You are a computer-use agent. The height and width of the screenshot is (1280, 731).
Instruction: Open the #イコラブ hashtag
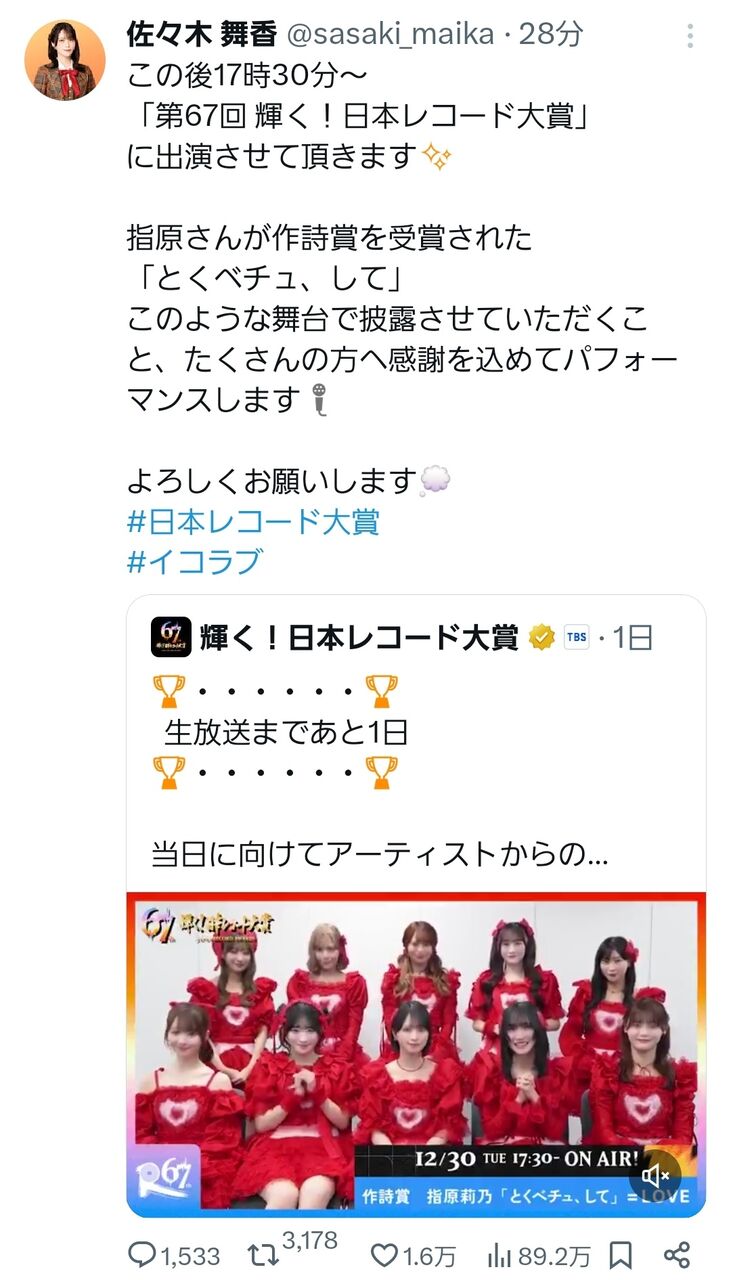click(x=194, y=562)
